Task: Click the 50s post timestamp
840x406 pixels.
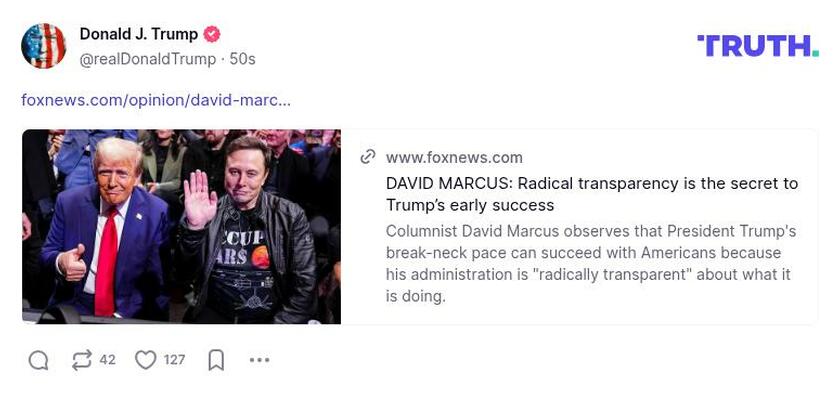Action: (x=242, y=59)
